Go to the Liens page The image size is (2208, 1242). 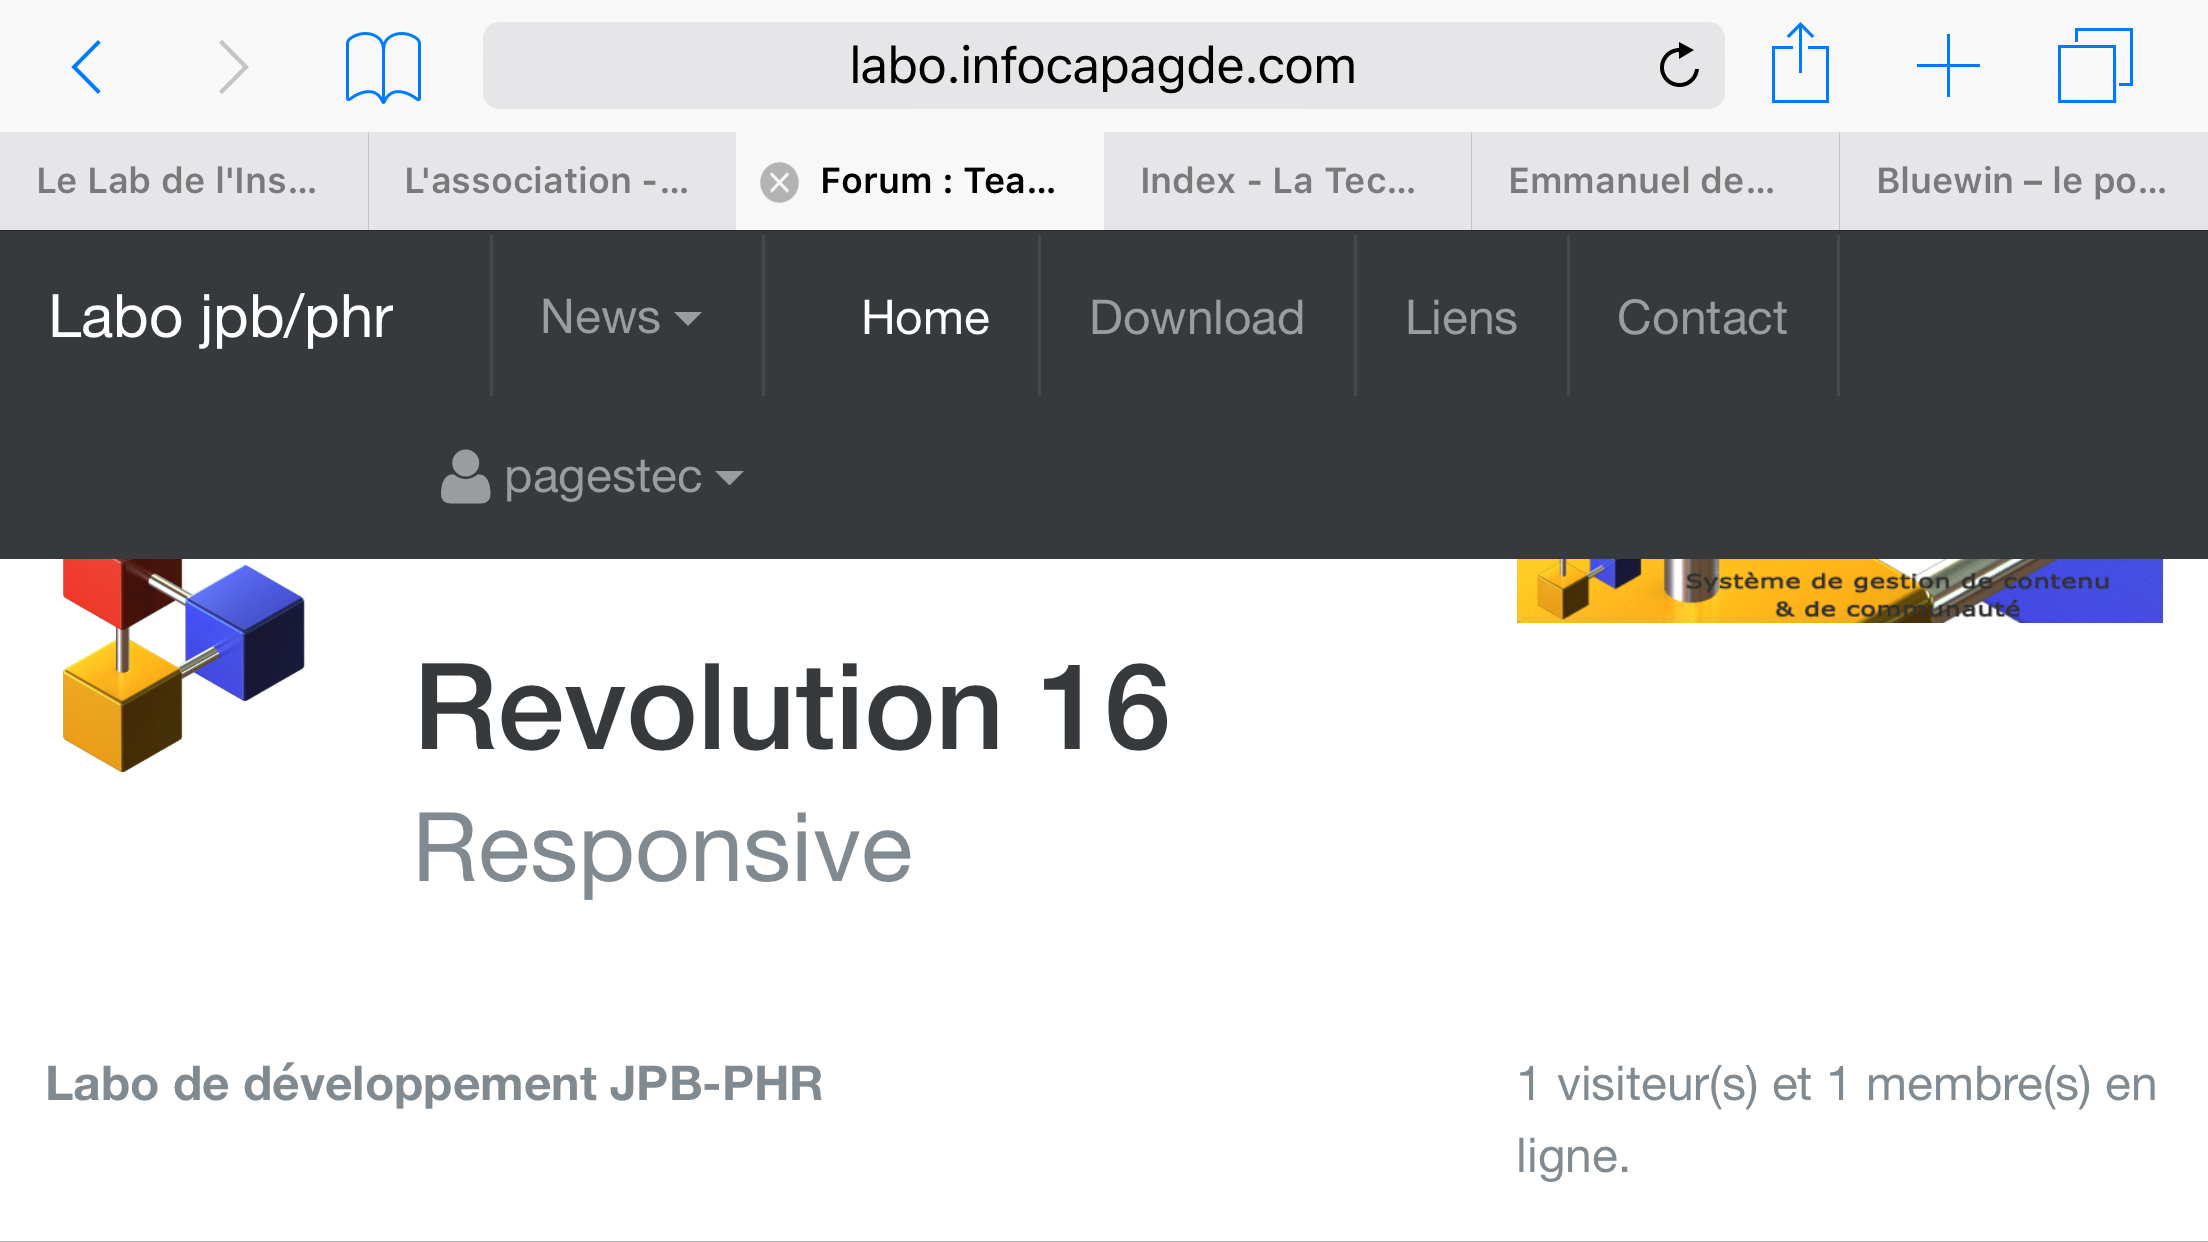click(x=1460, y=317)
